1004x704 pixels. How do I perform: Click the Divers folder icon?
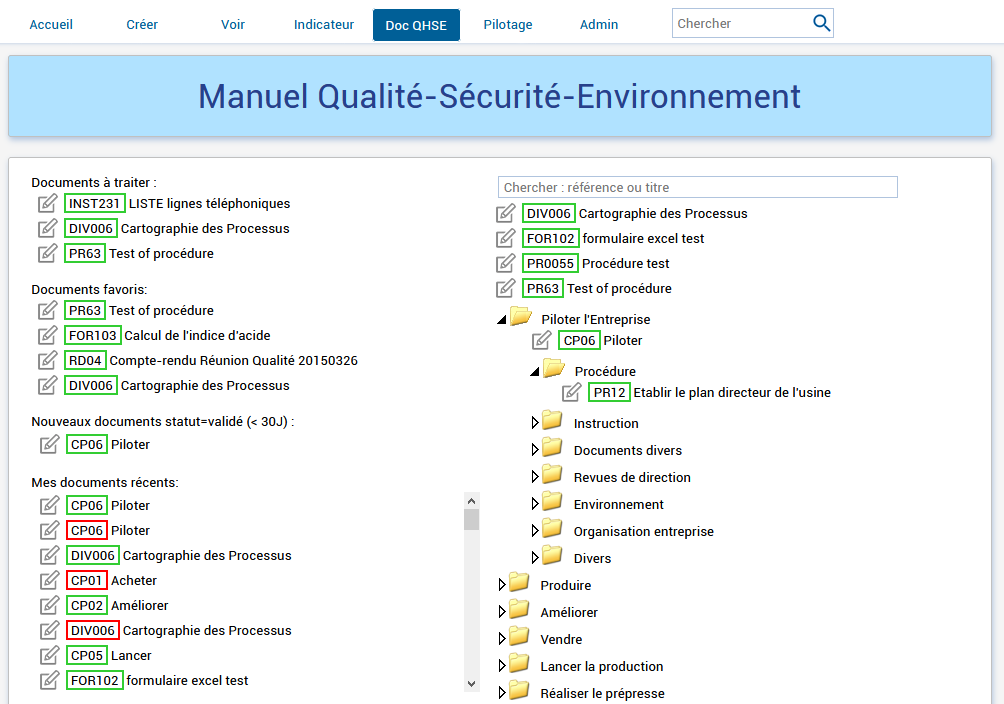[x=552, y=555]
